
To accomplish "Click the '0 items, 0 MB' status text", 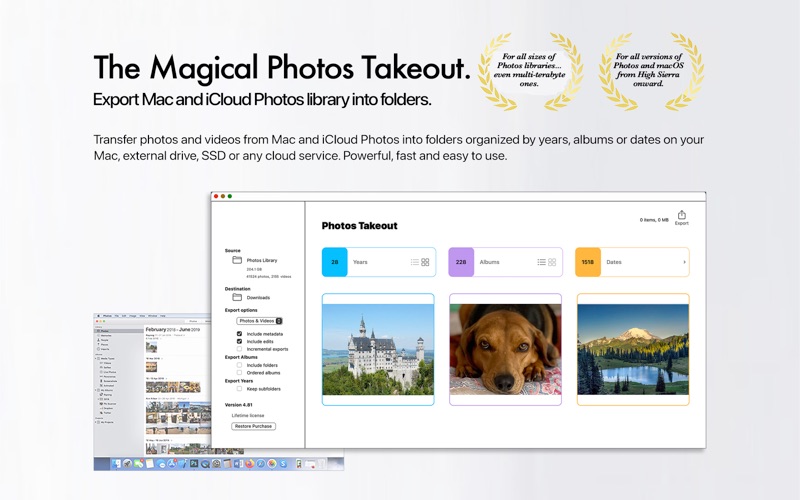I will coord(654,220).
